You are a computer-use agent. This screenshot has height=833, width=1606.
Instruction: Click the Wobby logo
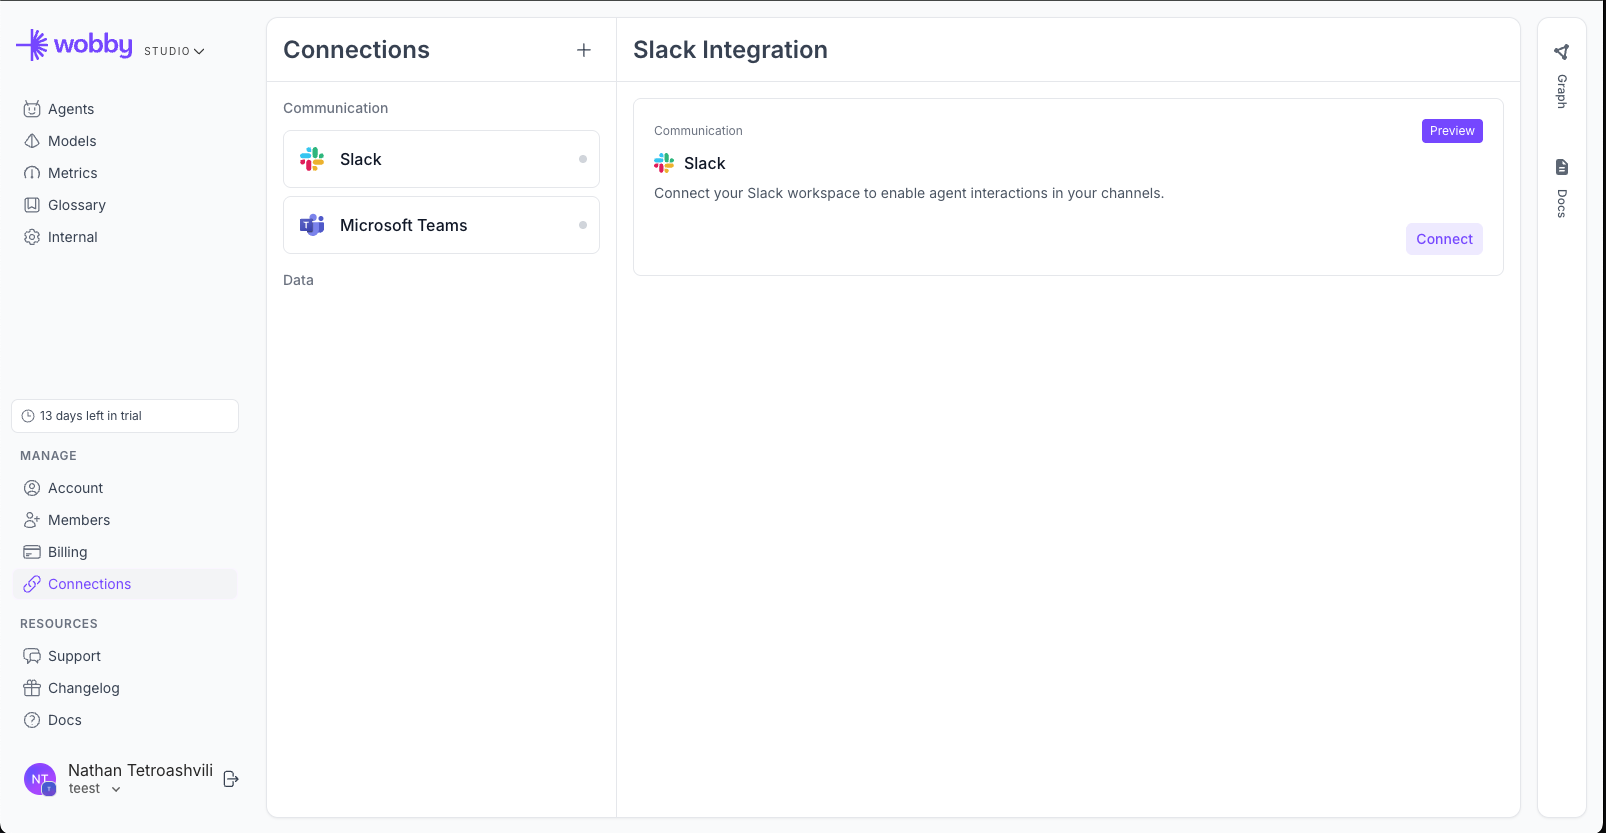(75, 45)
